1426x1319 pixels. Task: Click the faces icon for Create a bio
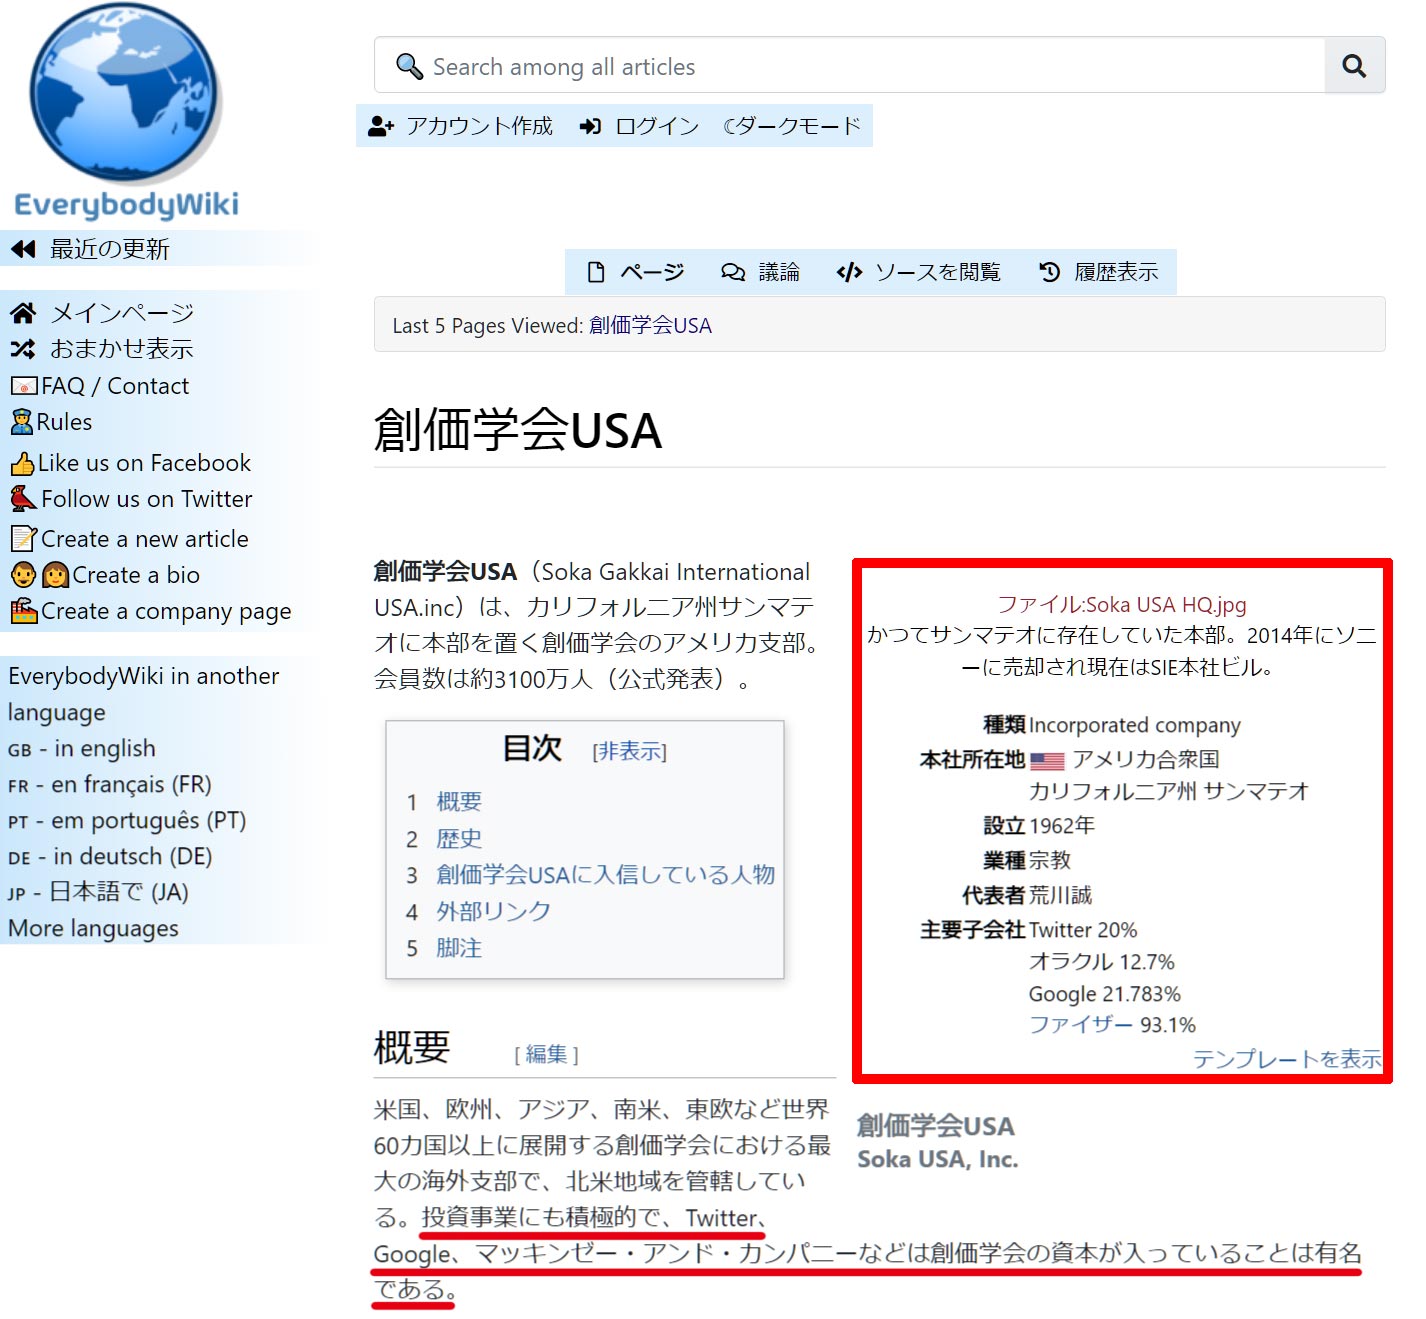click(x=40, y=575)
